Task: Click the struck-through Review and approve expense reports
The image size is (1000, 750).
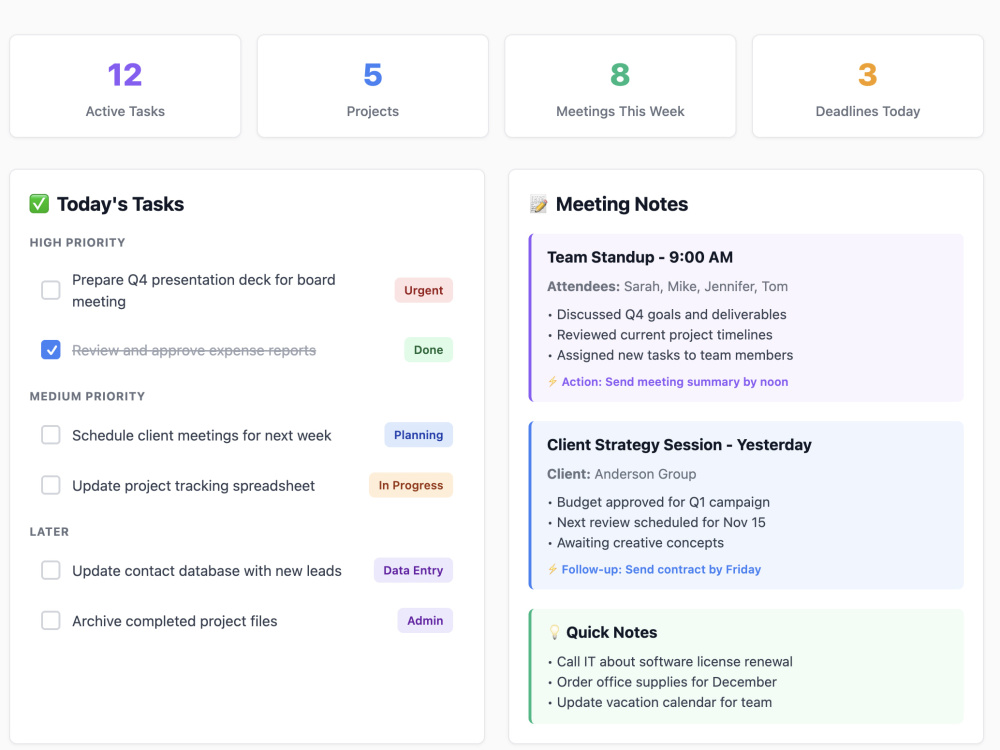Action: (194, 350)
